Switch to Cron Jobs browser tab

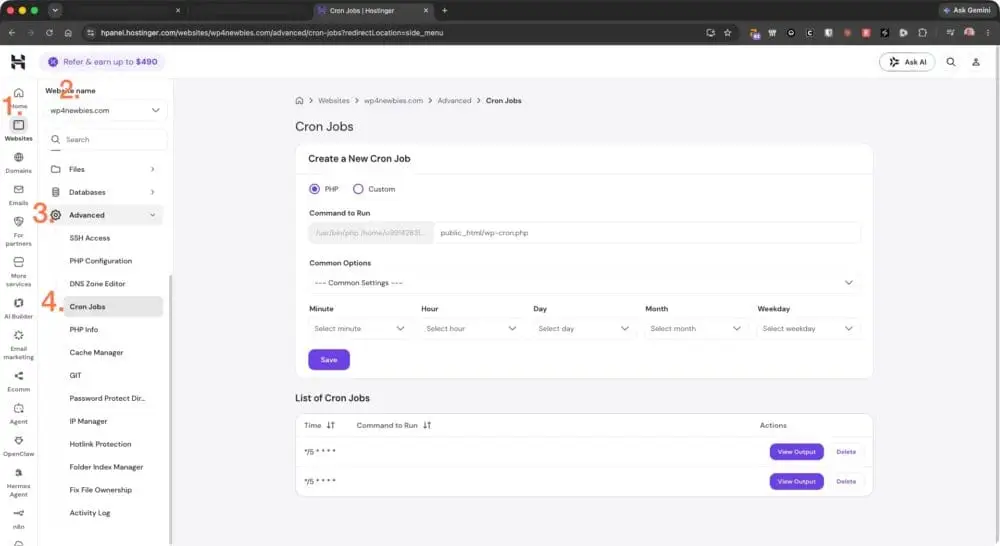coord(373,10)
